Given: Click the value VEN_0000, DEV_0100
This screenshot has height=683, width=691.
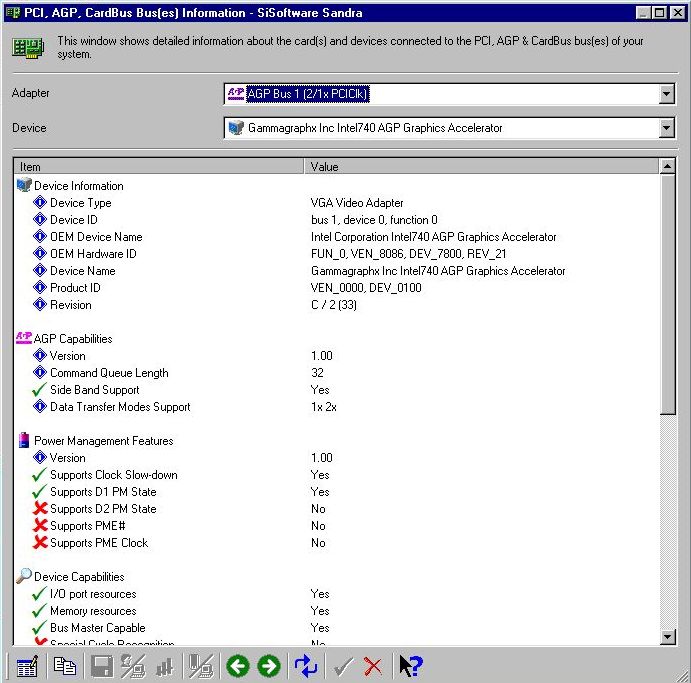Looking at the screenshot, I should [x=366, y=288].
